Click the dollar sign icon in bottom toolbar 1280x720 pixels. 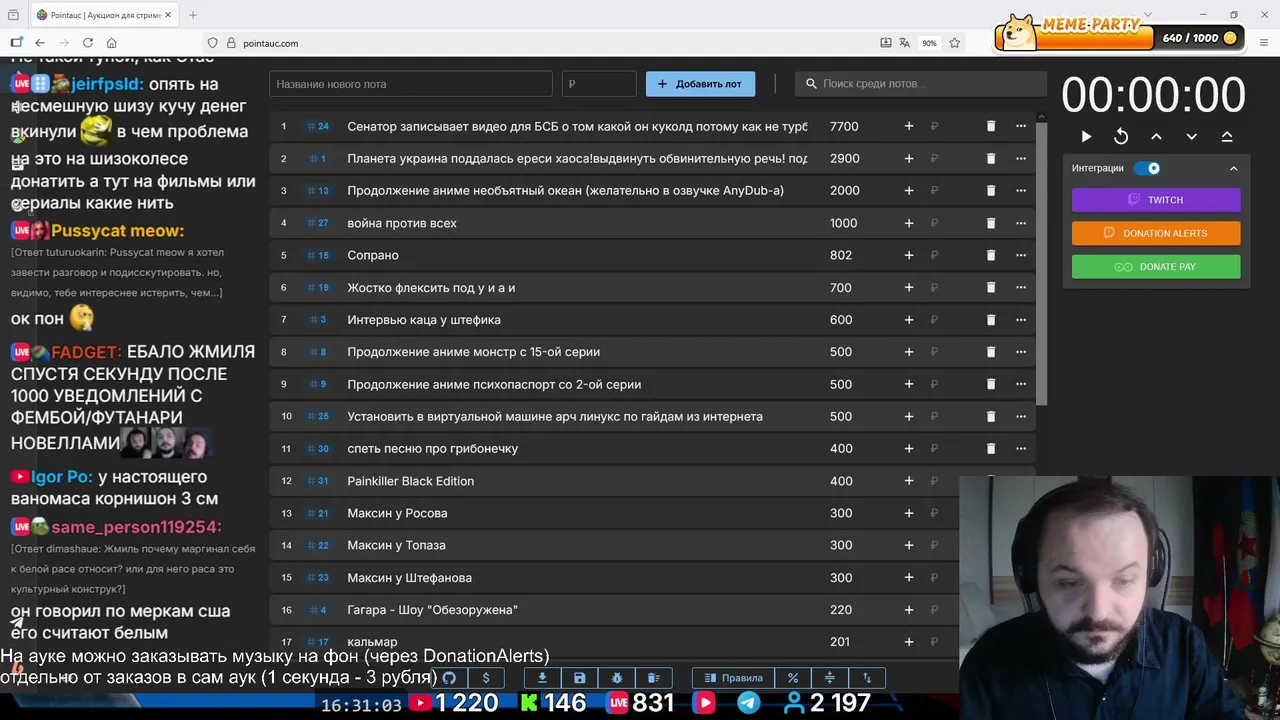coord(486,678)
